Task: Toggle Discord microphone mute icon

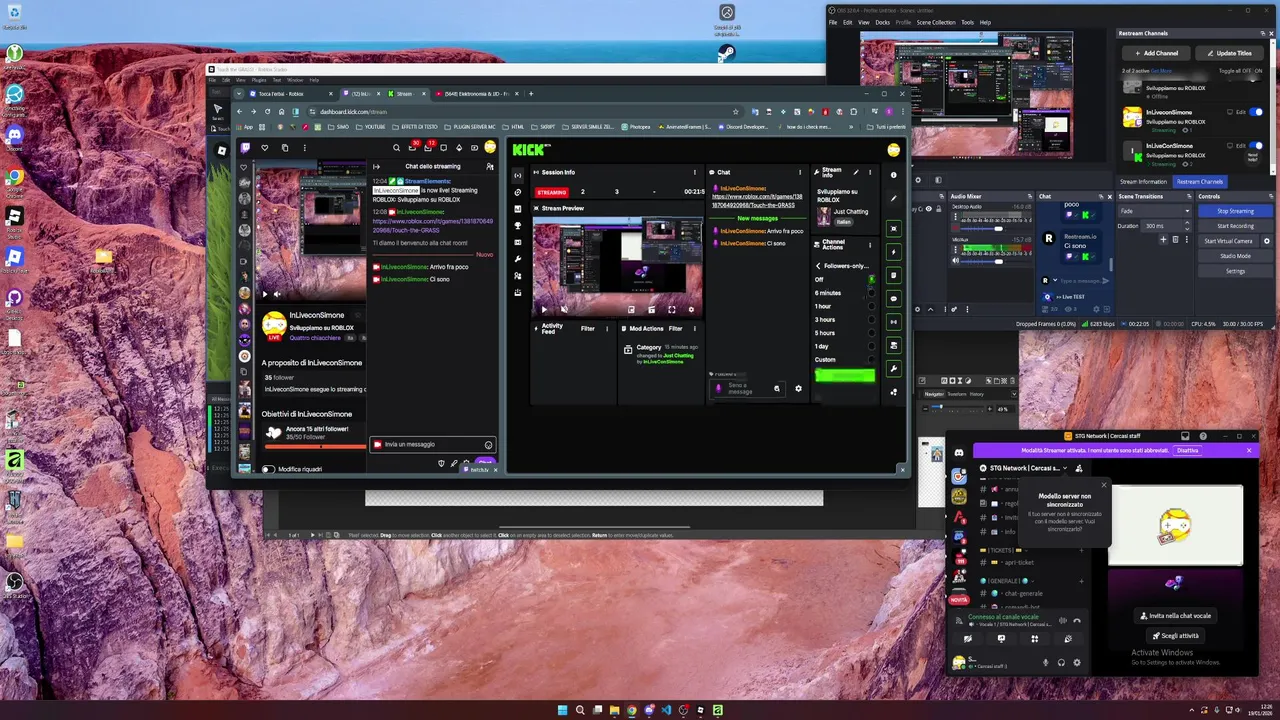Action: (x=1046, y=662)
